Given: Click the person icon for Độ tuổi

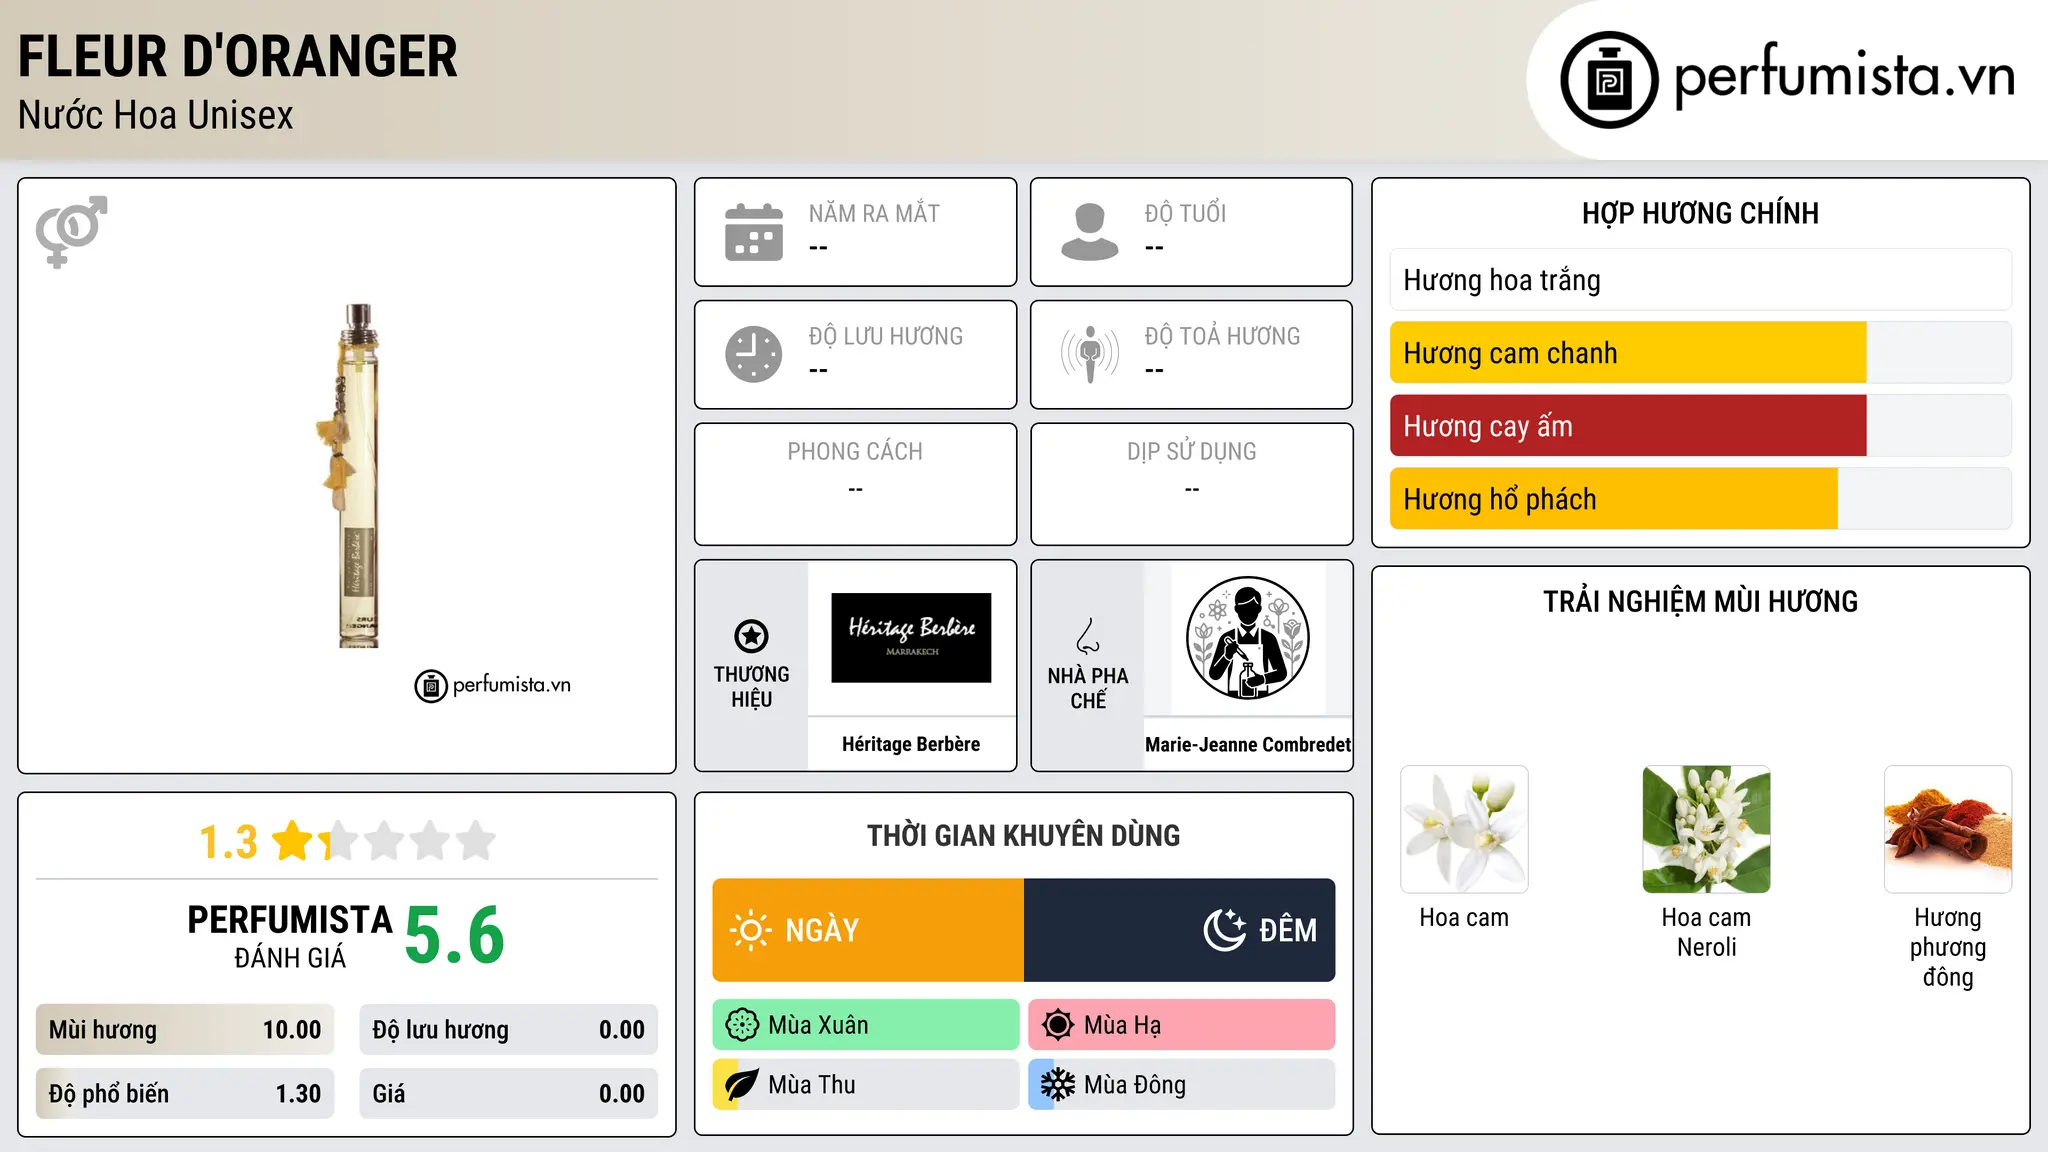Looking at the screenshot, I should 1089,232.
